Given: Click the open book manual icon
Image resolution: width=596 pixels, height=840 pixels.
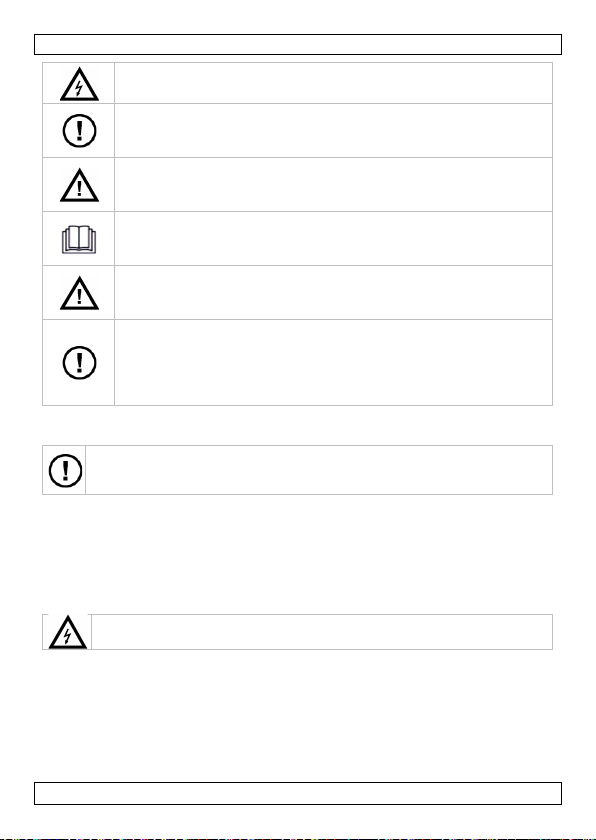Looking at the screenshot, I should click(x=79, y=239).
